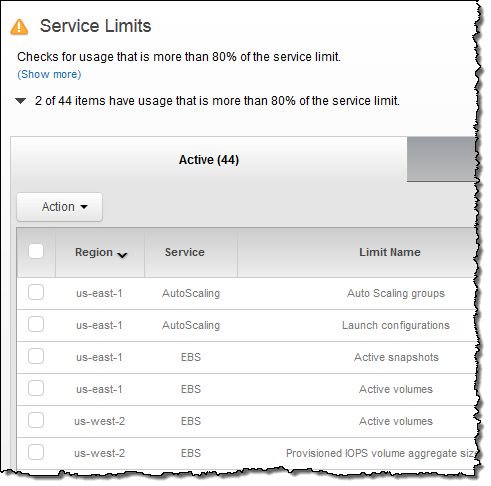The image size is (491, 486).
Task: Click the Show more link
Action: coord(49,74)
